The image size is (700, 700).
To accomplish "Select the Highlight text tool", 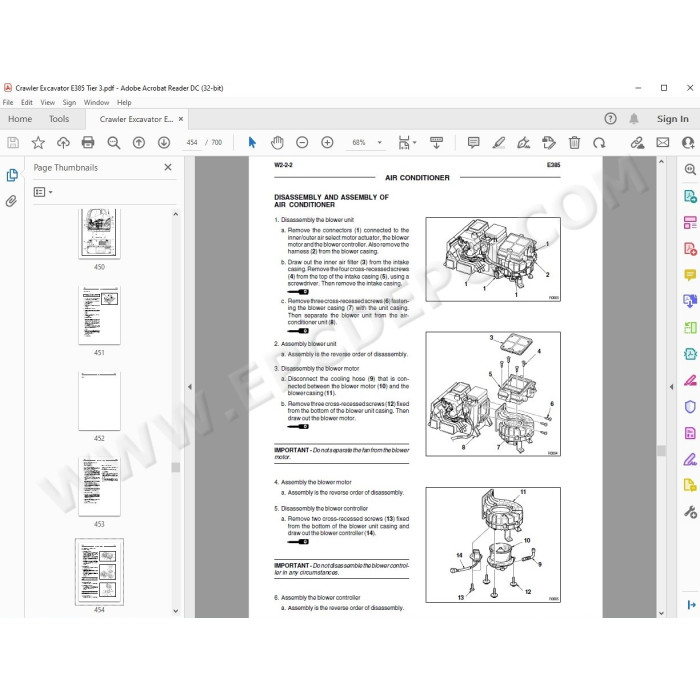I will (x=498, y=143).
